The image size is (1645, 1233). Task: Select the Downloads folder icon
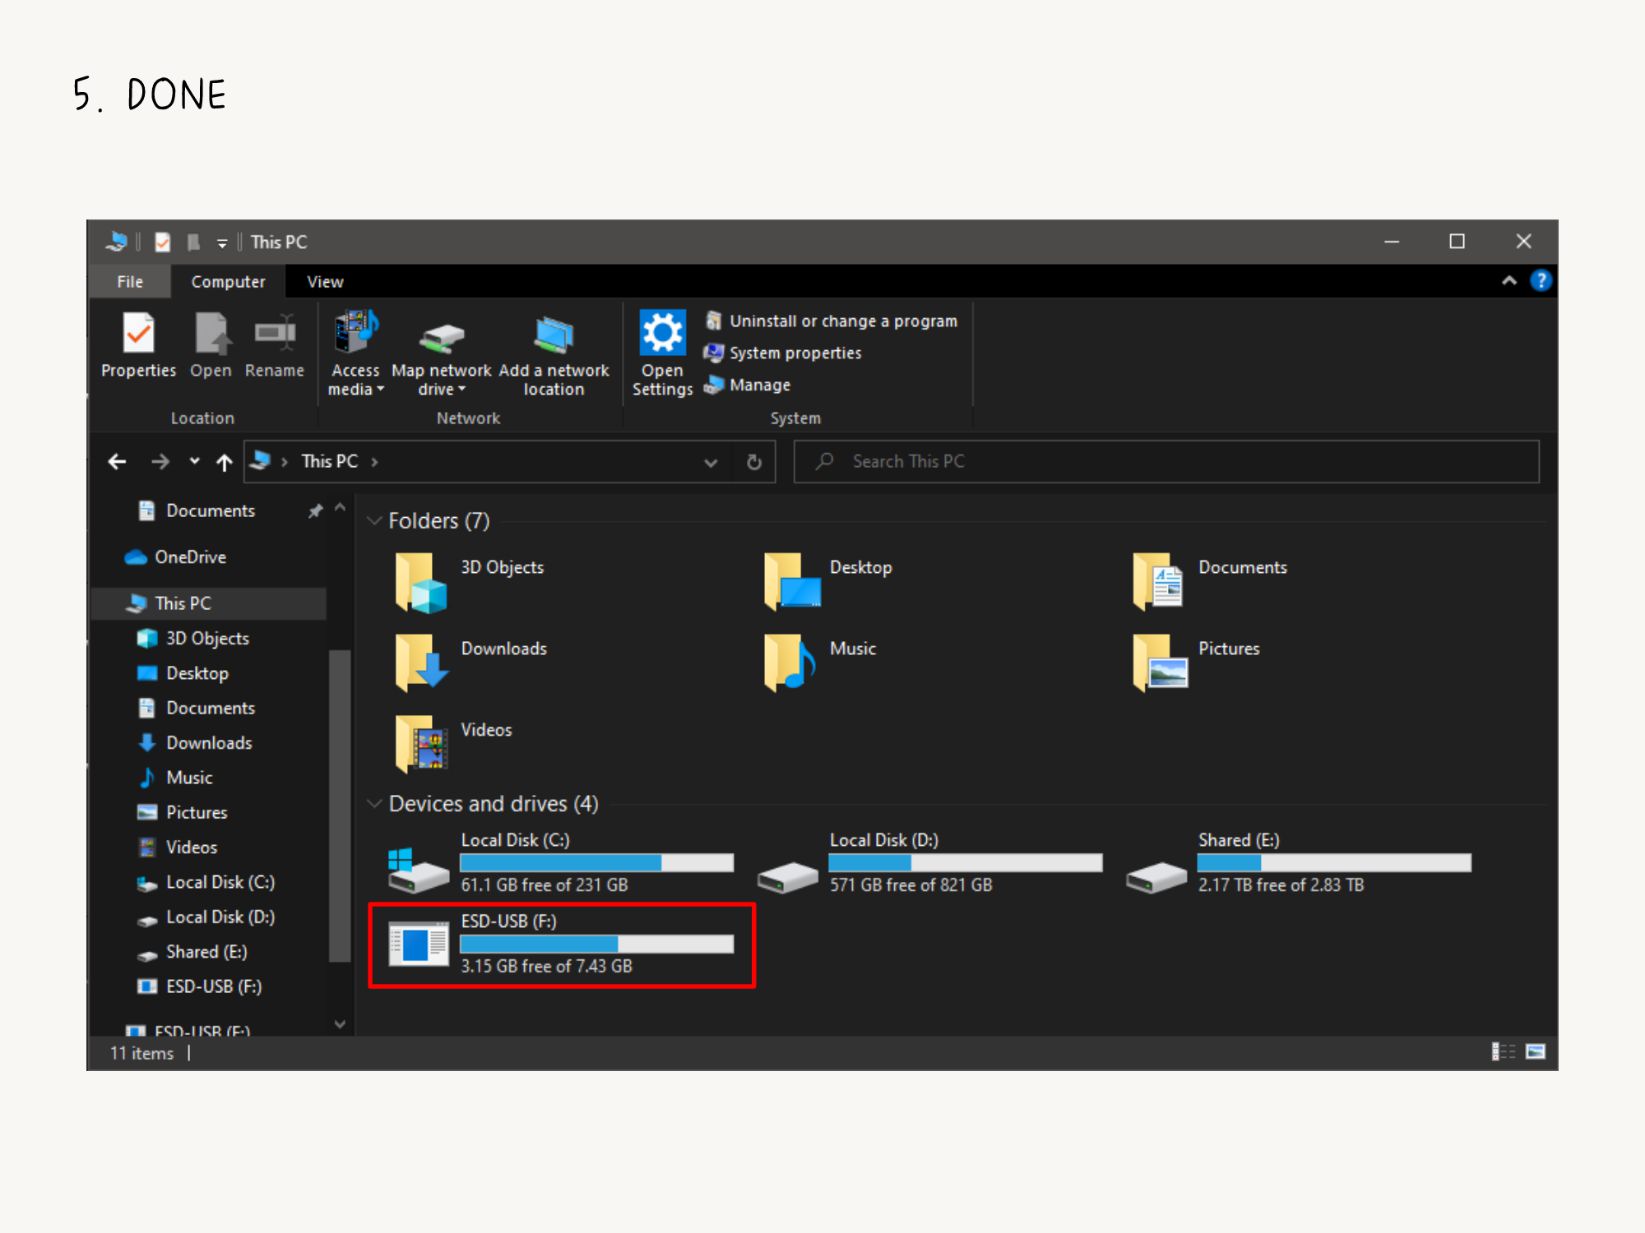421,662
